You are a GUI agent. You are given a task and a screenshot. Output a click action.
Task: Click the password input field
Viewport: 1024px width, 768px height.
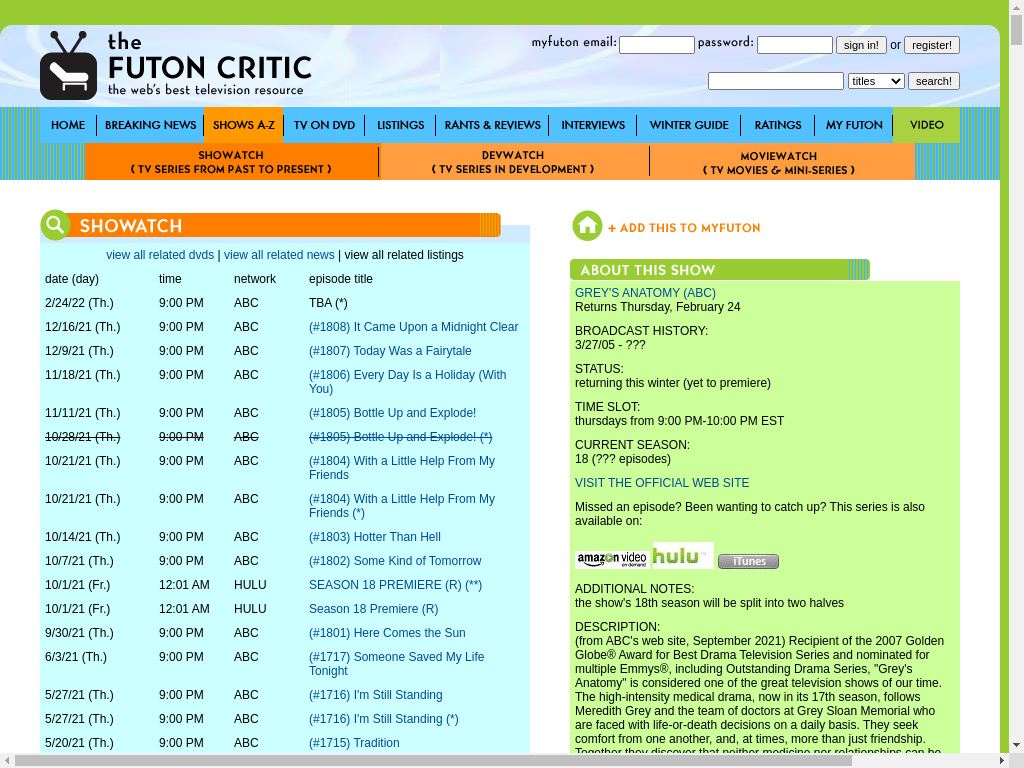(794, 45)
